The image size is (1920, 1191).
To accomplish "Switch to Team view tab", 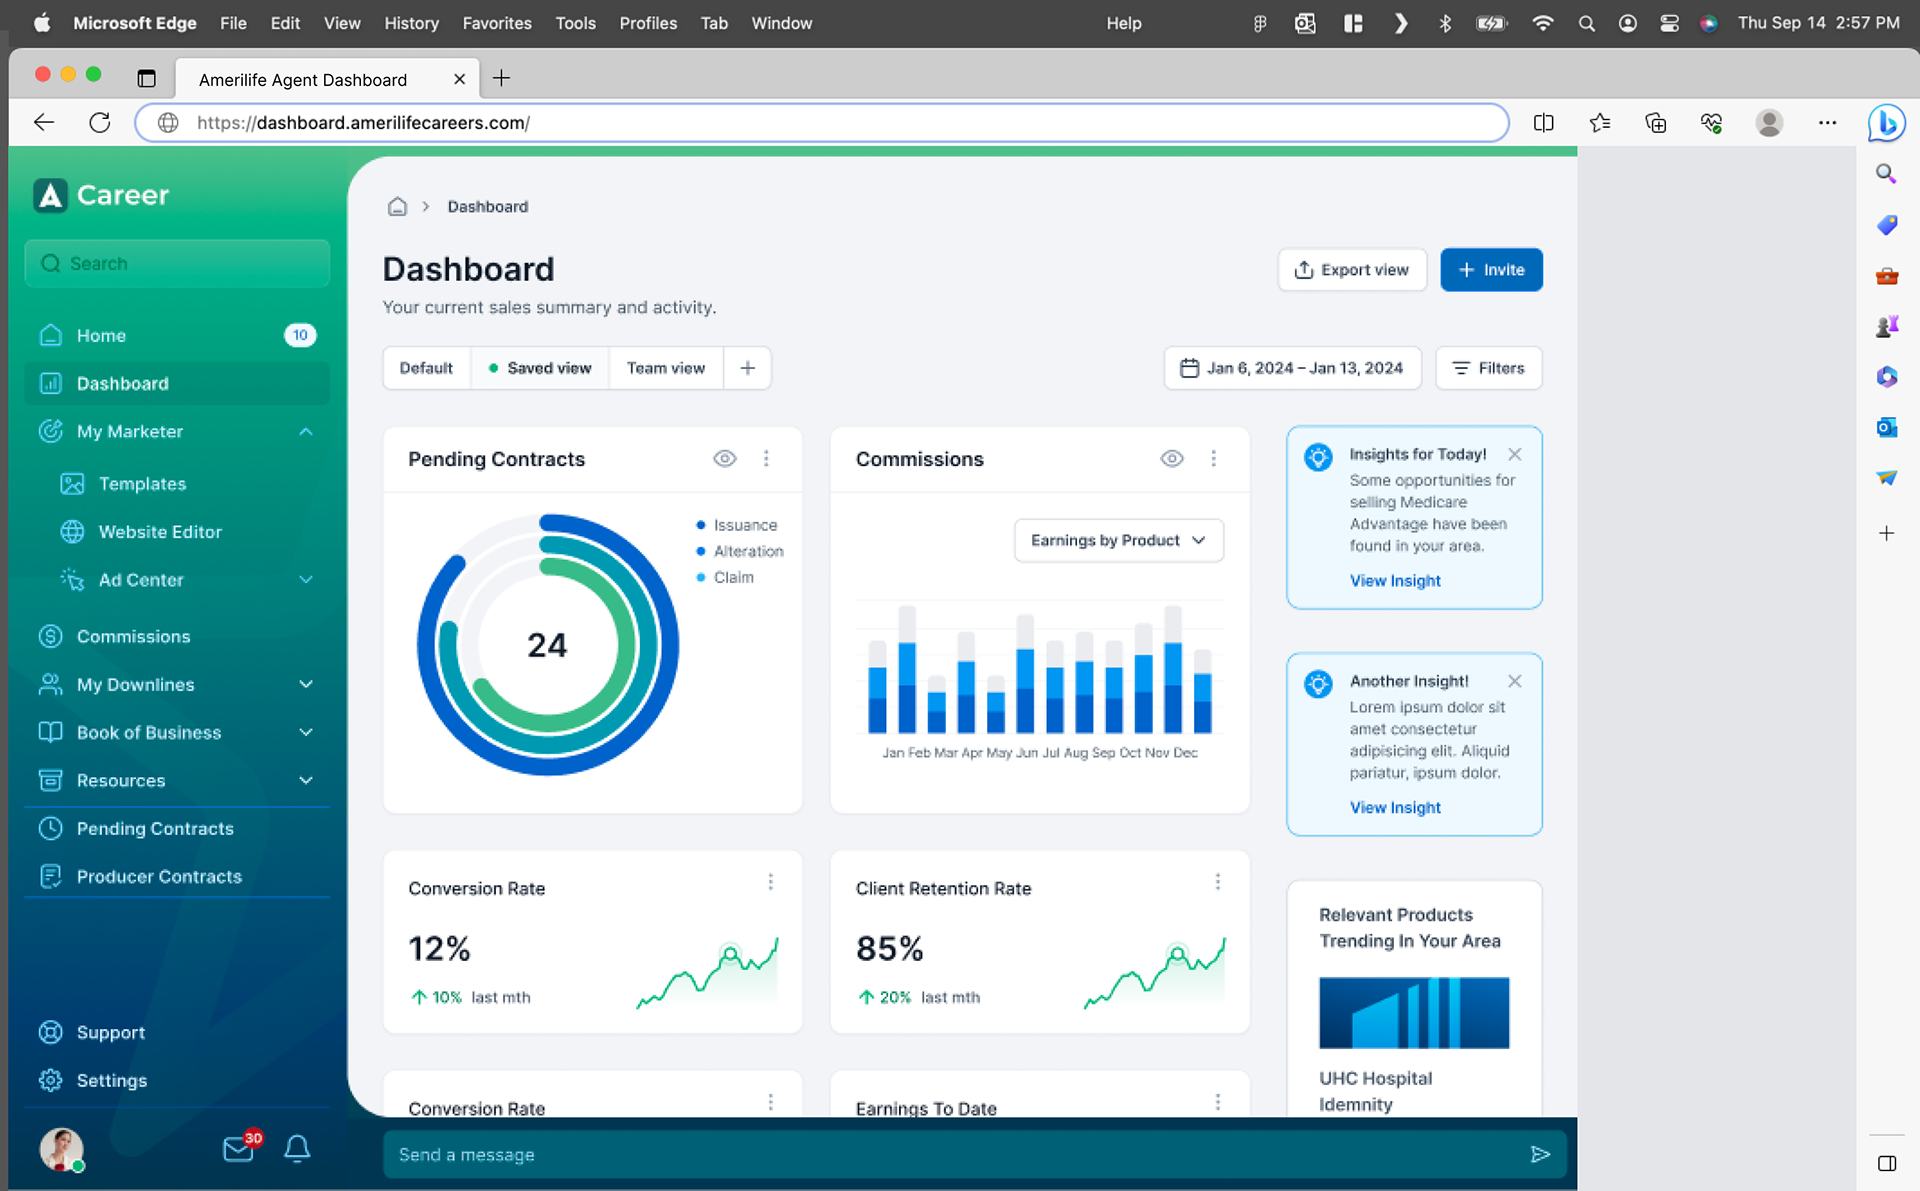I will [666, 368].
